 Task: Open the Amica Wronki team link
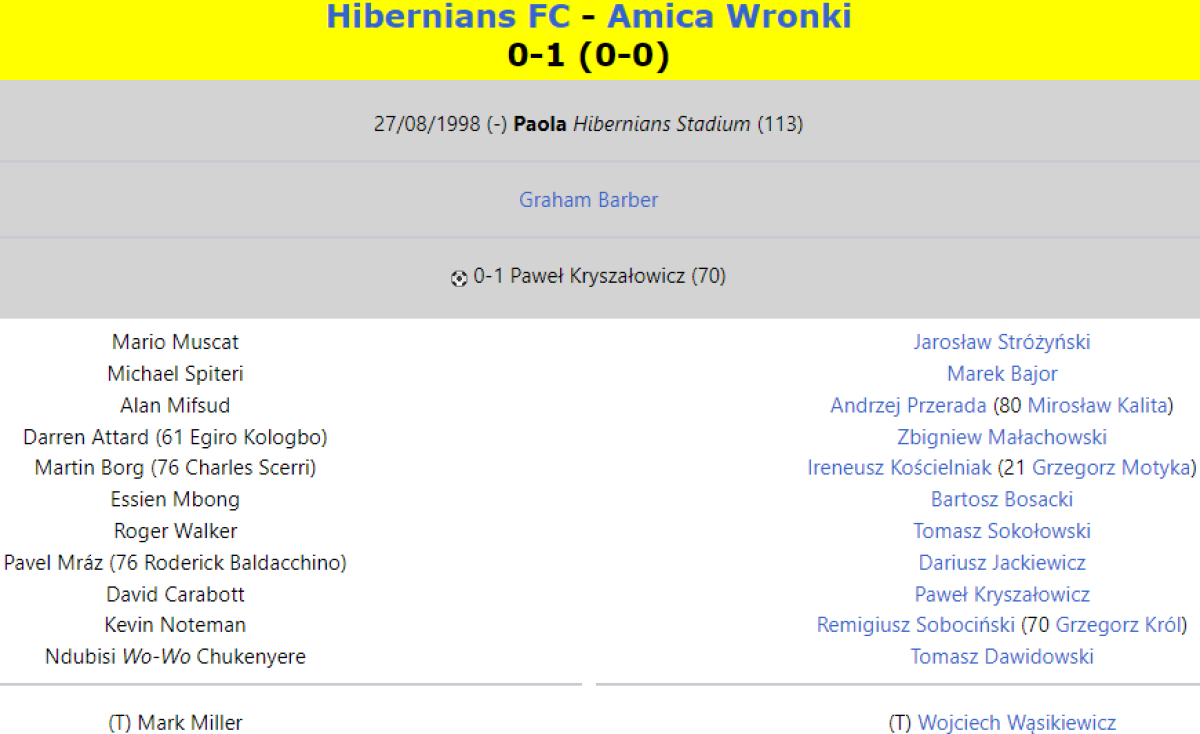tap(730, 16)
